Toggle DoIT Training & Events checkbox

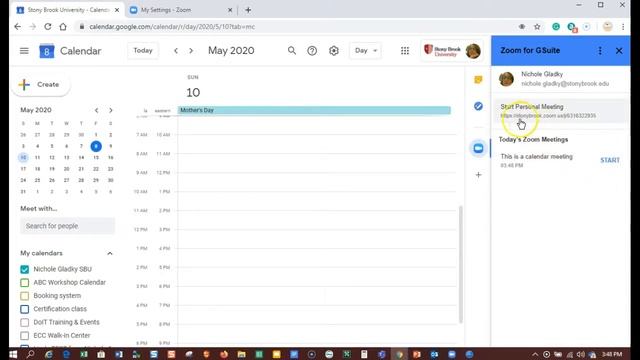24,322
